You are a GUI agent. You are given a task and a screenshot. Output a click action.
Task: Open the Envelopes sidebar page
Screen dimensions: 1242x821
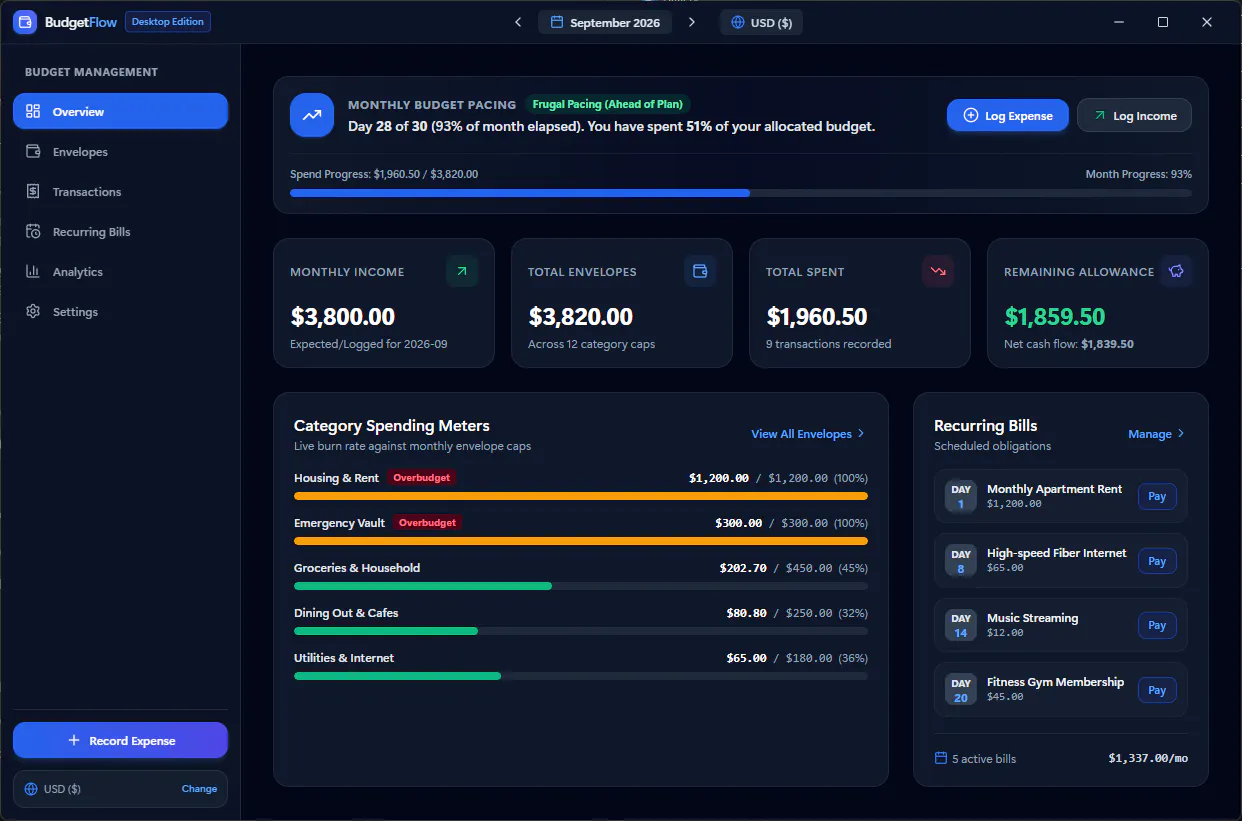click(x=120, y=151)
